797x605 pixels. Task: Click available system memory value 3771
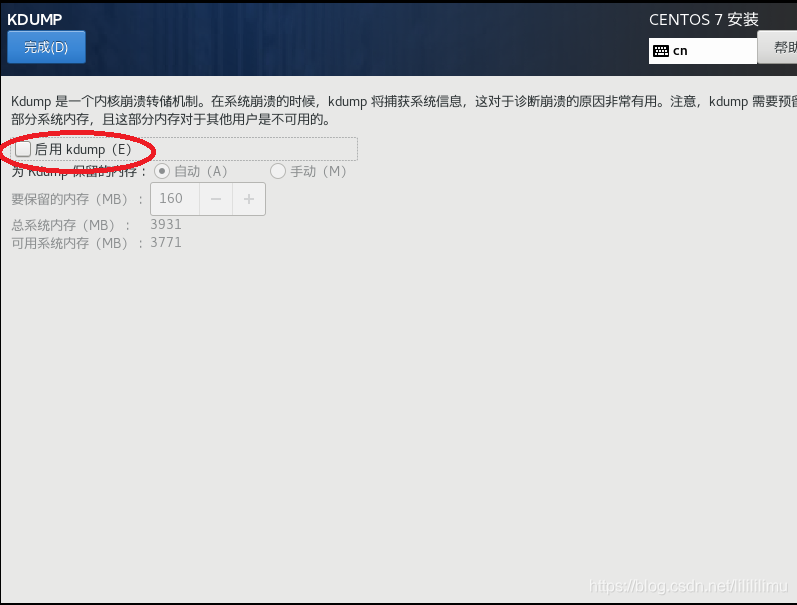point(166,243)
